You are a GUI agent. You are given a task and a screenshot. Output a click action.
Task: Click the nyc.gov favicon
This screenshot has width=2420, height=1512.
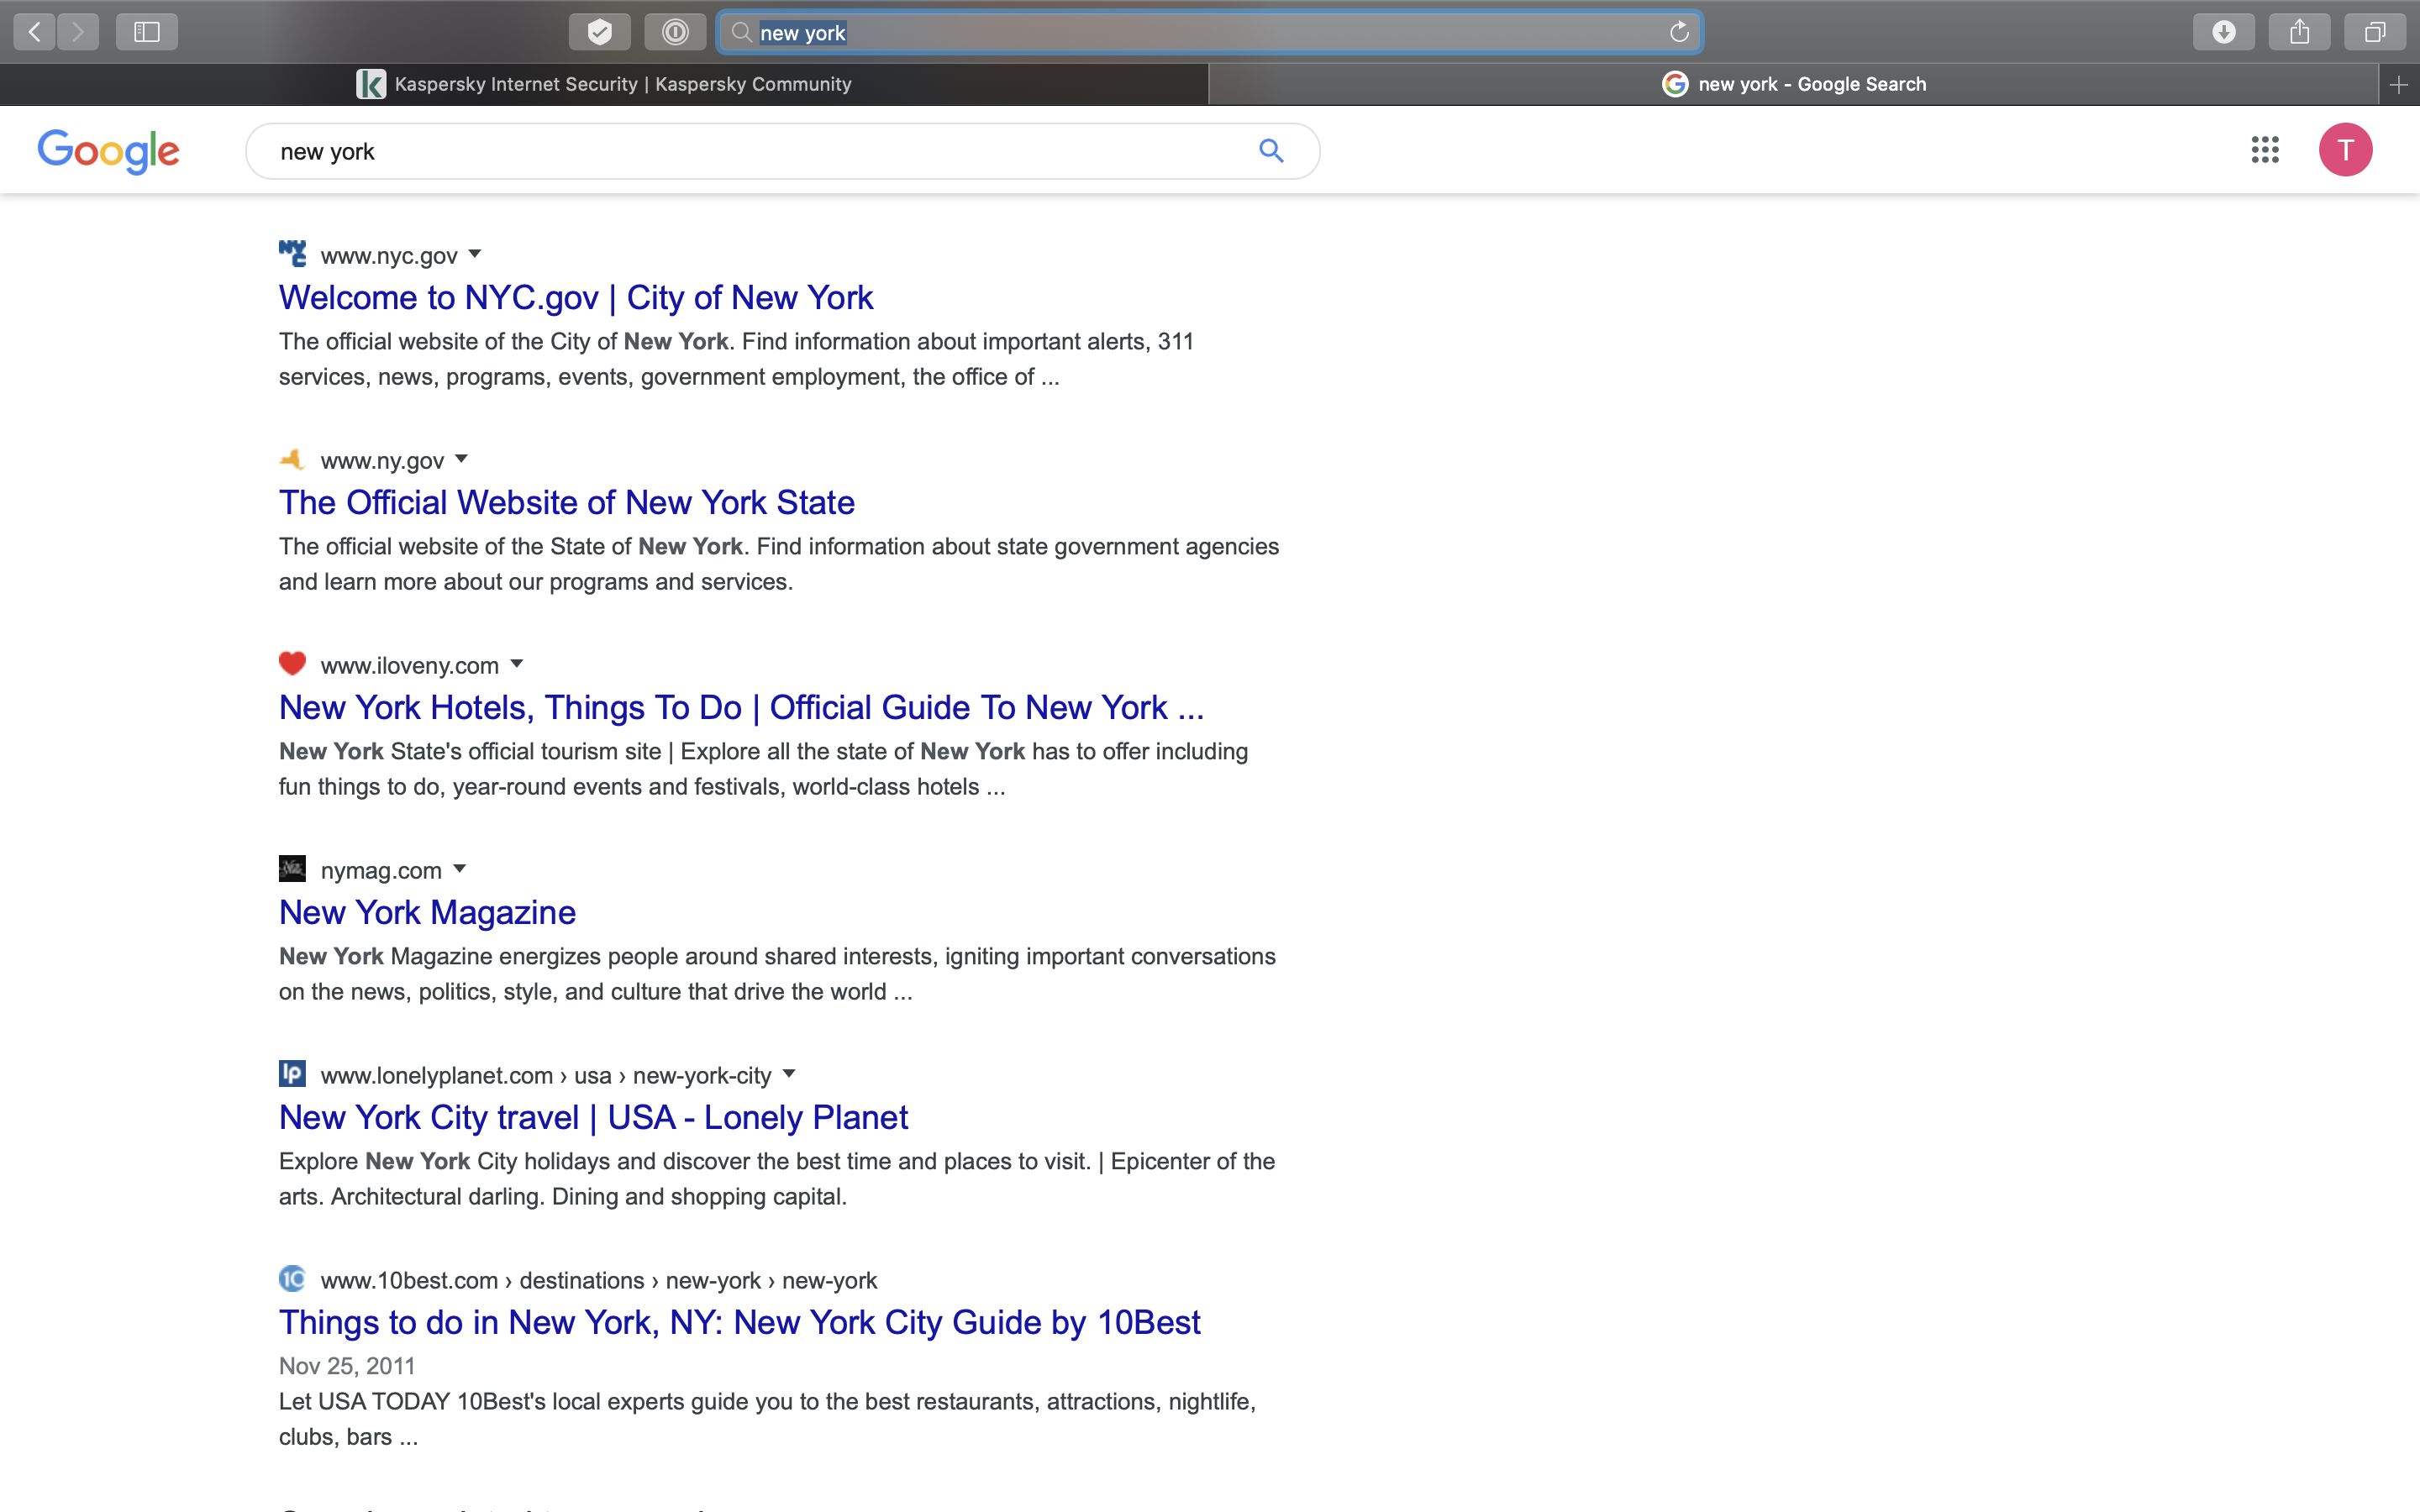coord(292,254)
